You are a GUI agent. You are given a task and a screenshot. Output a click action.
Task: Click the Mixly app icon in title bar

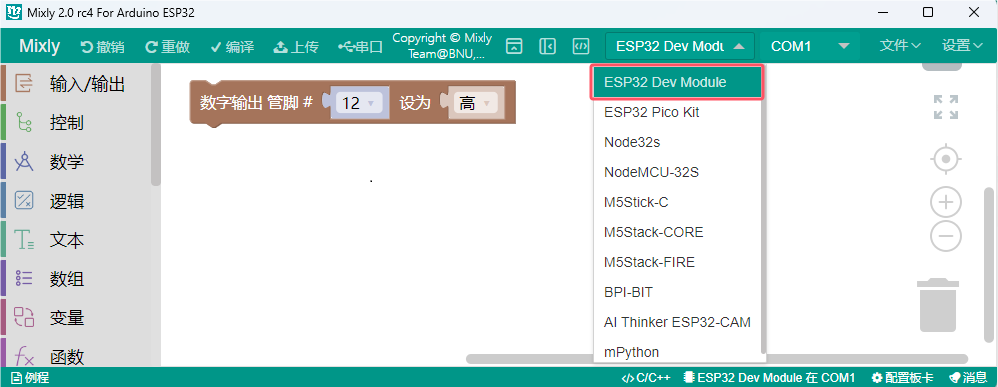13,13
